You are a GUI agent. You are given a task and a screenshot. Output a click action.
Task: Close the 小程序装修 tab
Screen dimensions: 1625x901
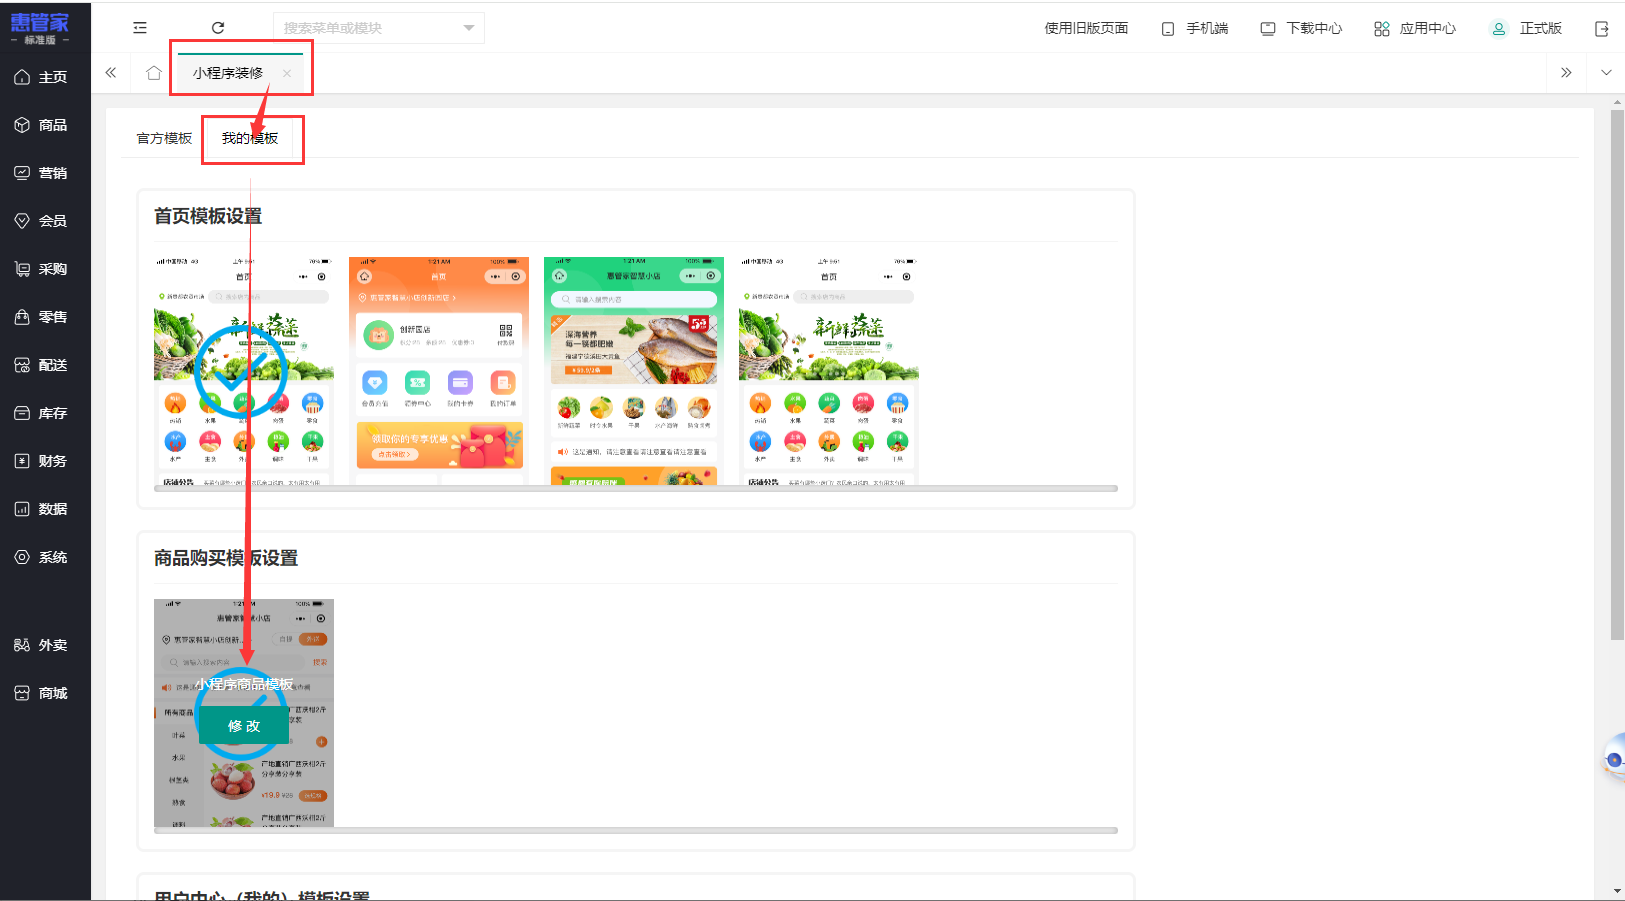[287, 73]
